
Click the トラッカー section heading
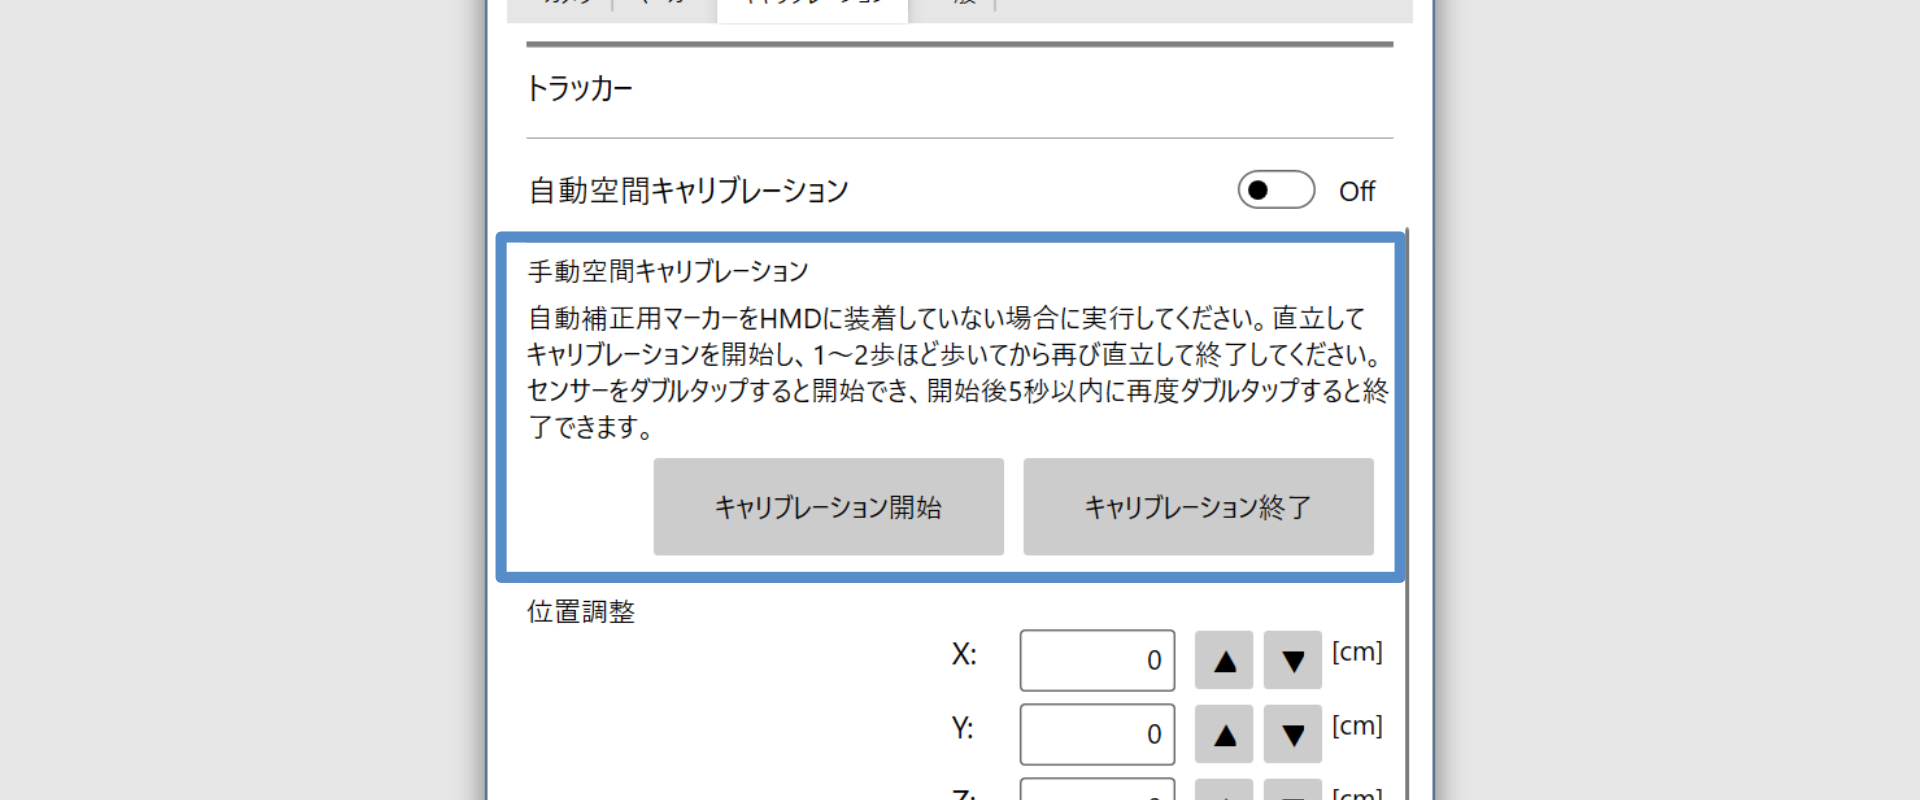pyautogui.click(x=580, y=89)
